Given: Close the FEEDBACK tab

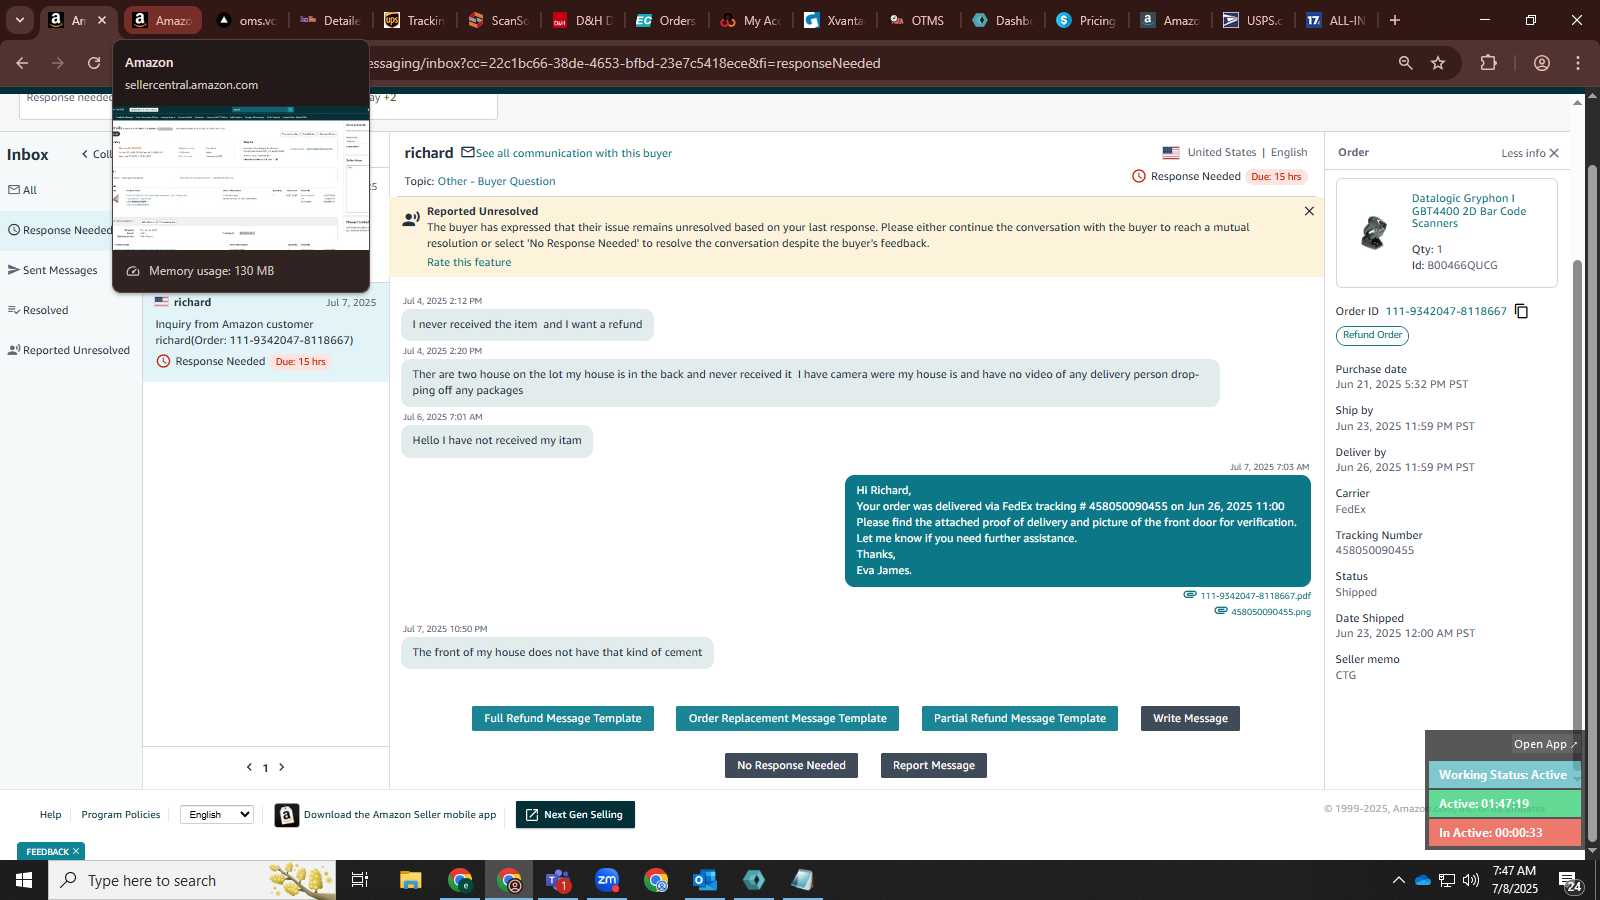Looking at the screenshot, I should [x=76, y=851].
